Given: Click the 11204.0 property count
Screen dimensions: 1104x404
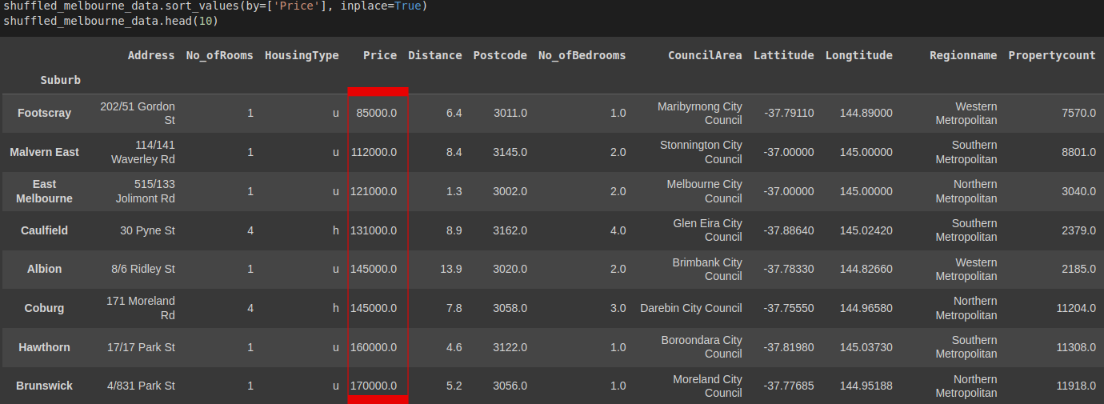Looking at the screenshot, I should click(x=1076, y=308).
